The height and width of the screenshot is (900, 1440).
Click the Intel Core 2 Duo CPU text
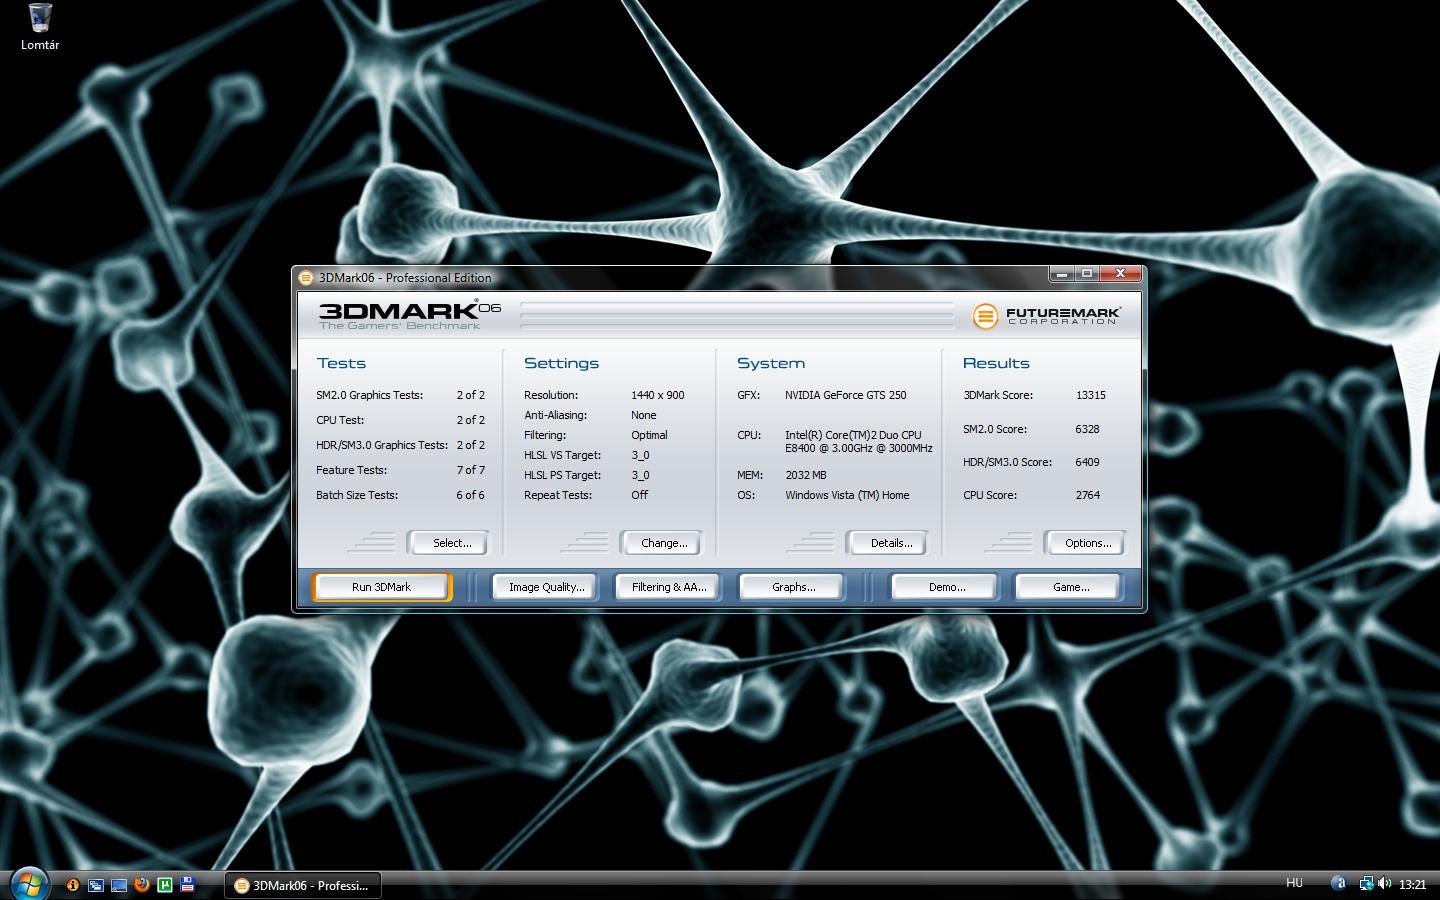pyautogui.click(x=858, y=441)
